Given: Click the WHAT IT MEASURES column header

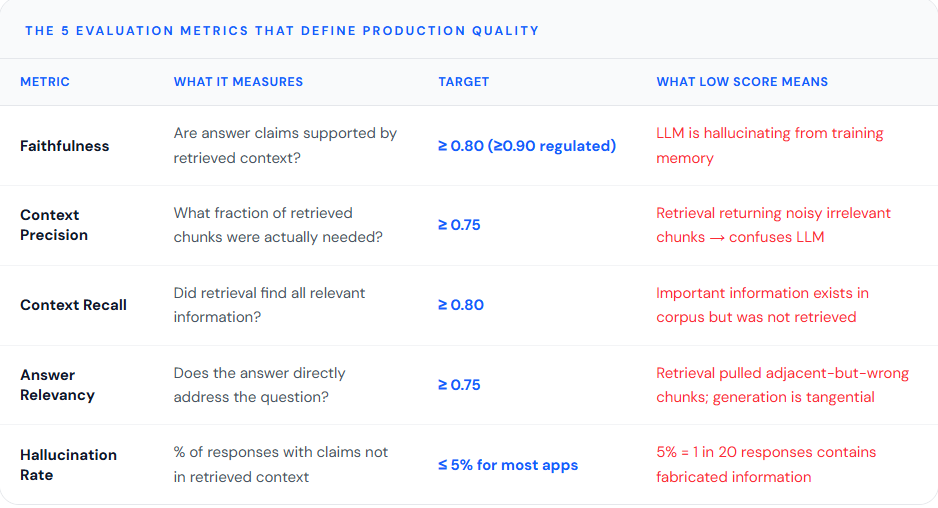Looking at the screenshot, I should click(238, 82).
